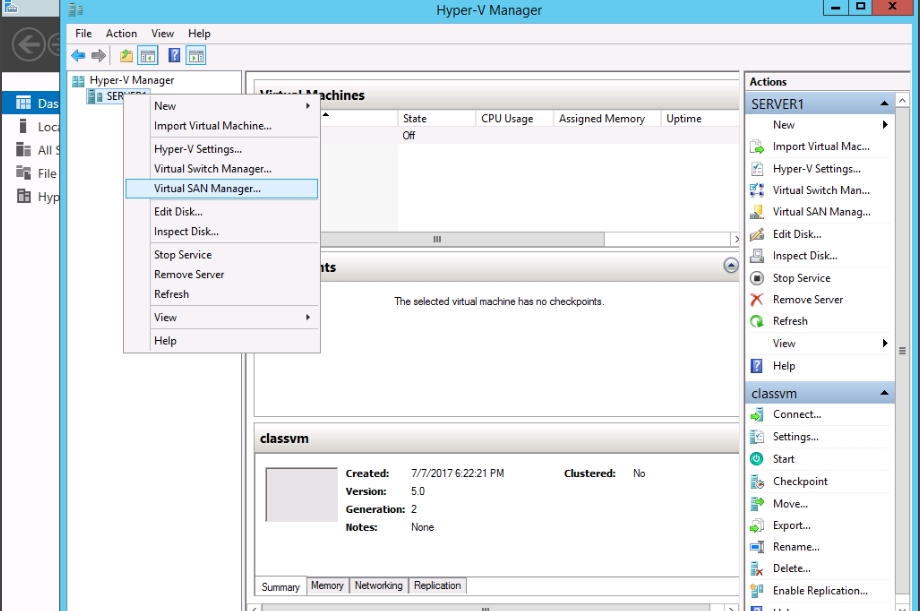Select Virtual SAN Manager in context menu

pyautogui.click(x=222, y=188)
